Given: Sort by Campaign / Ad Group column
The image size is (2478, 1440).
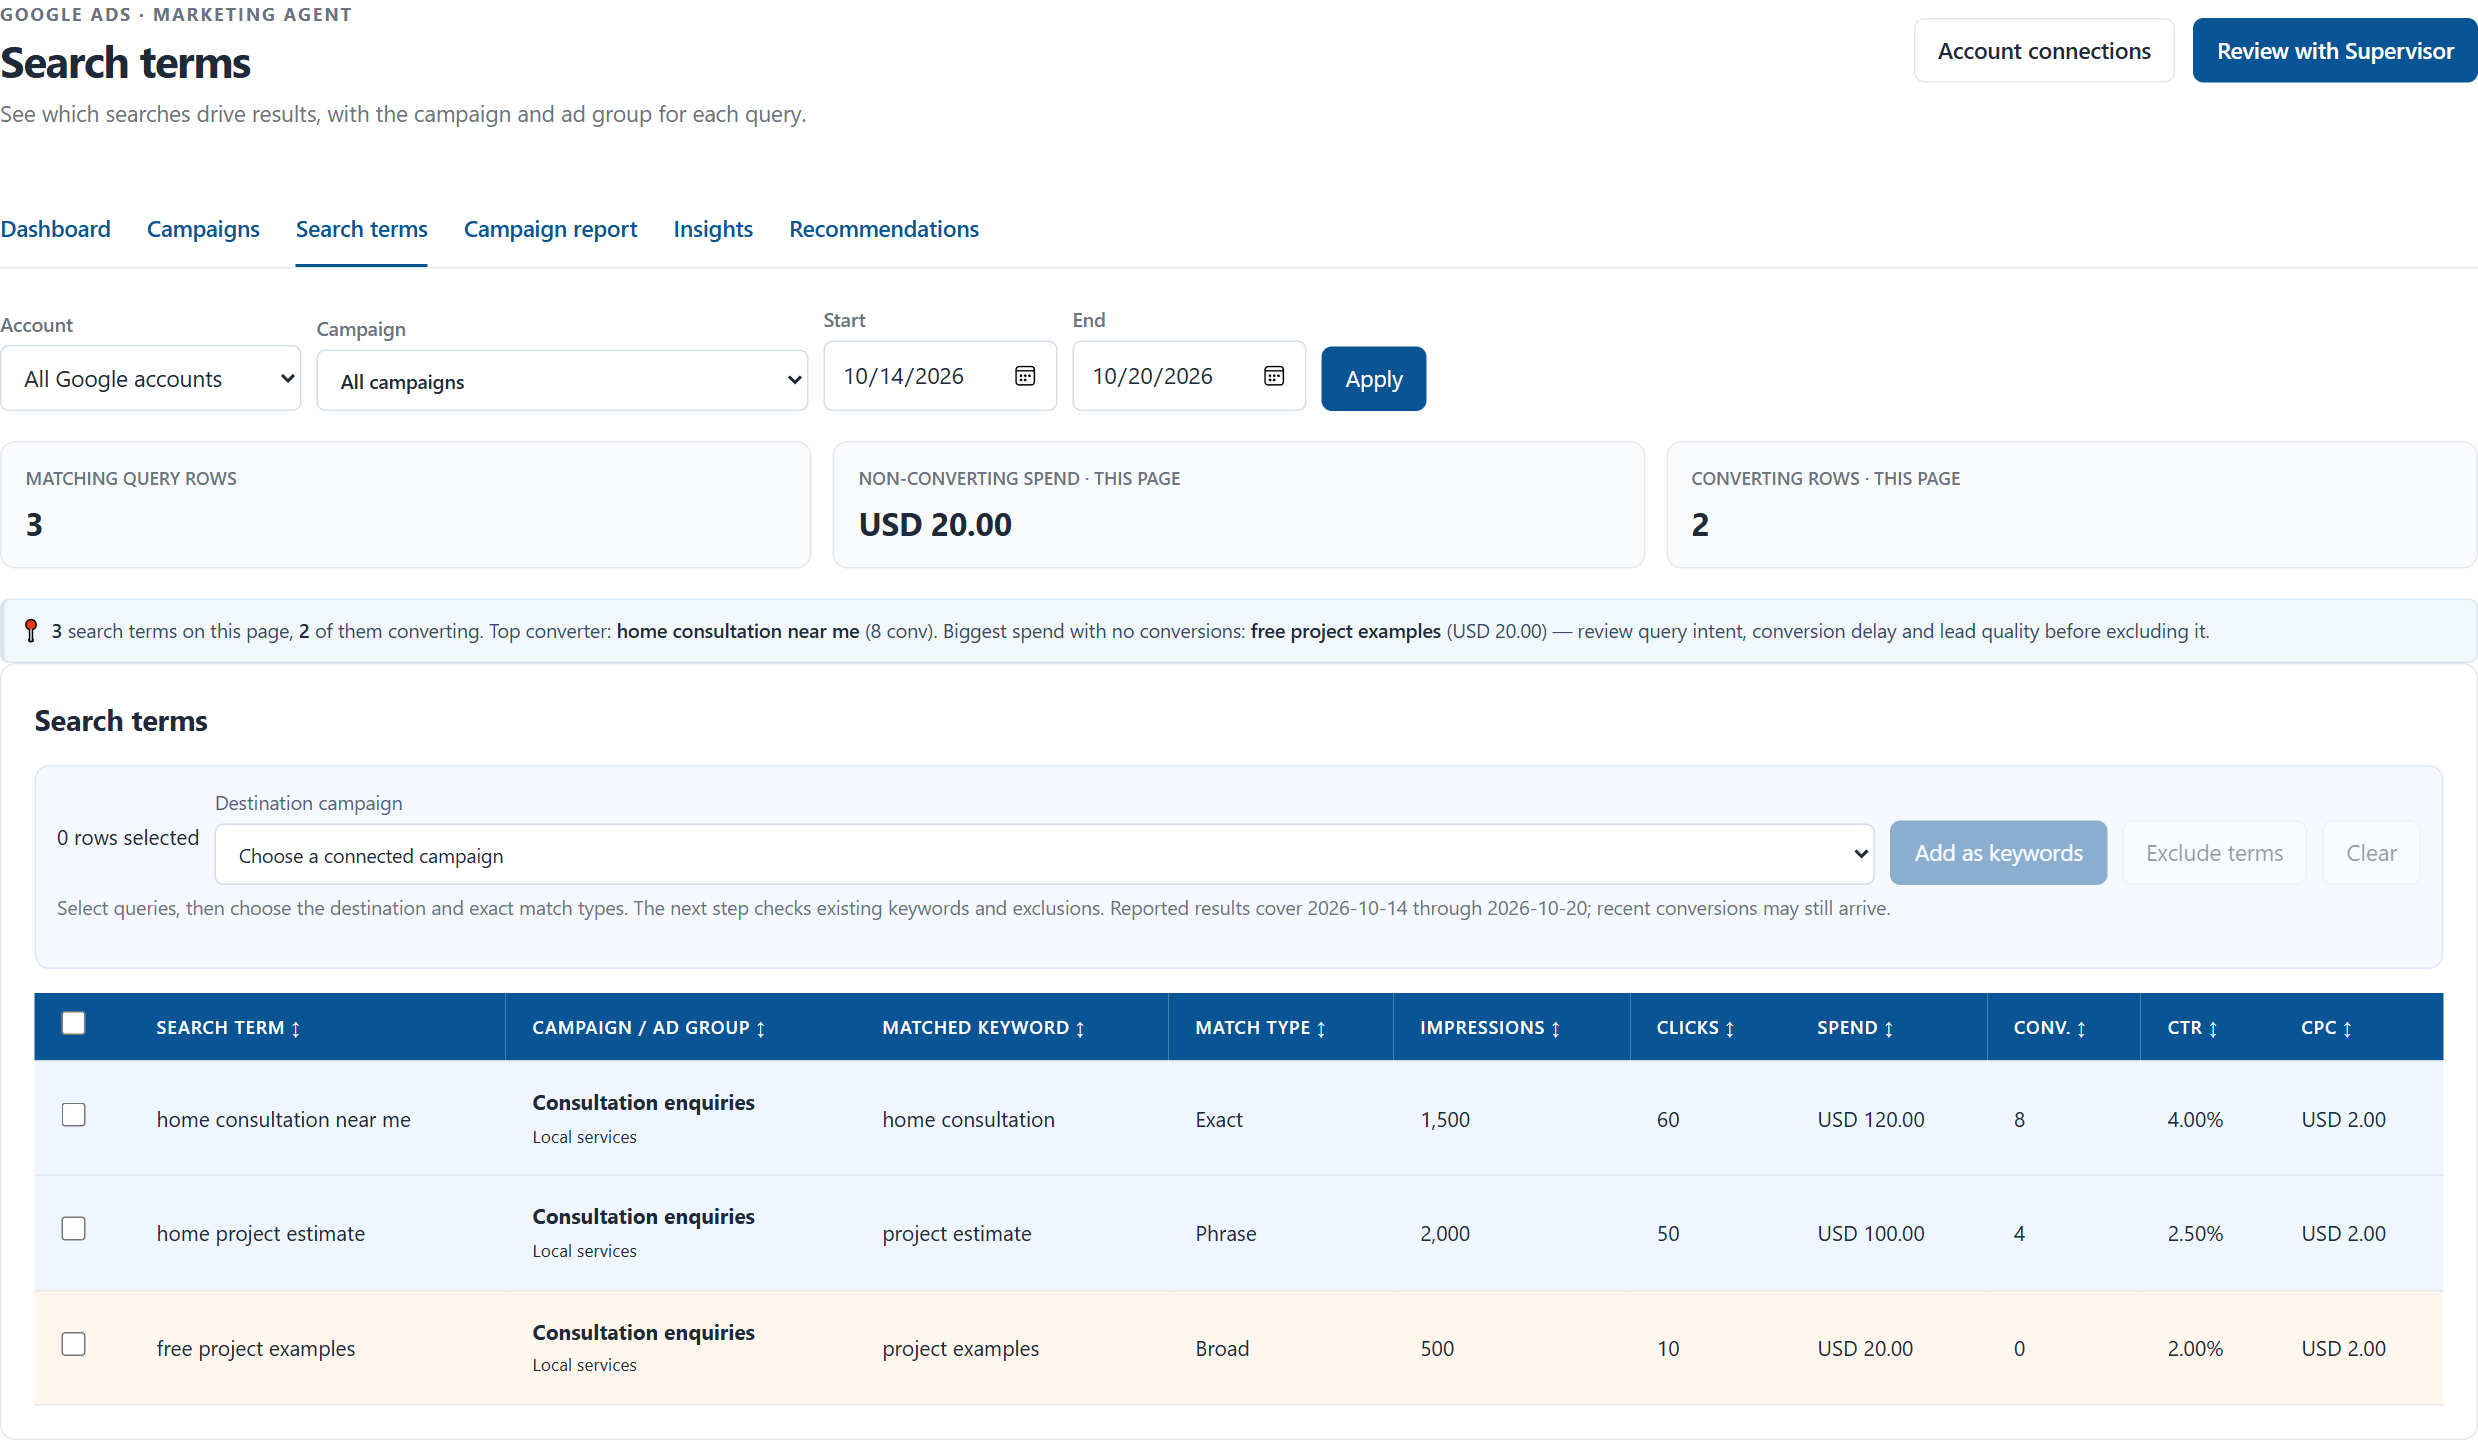Looking at the screenshot, I should tap(649, 1028).
